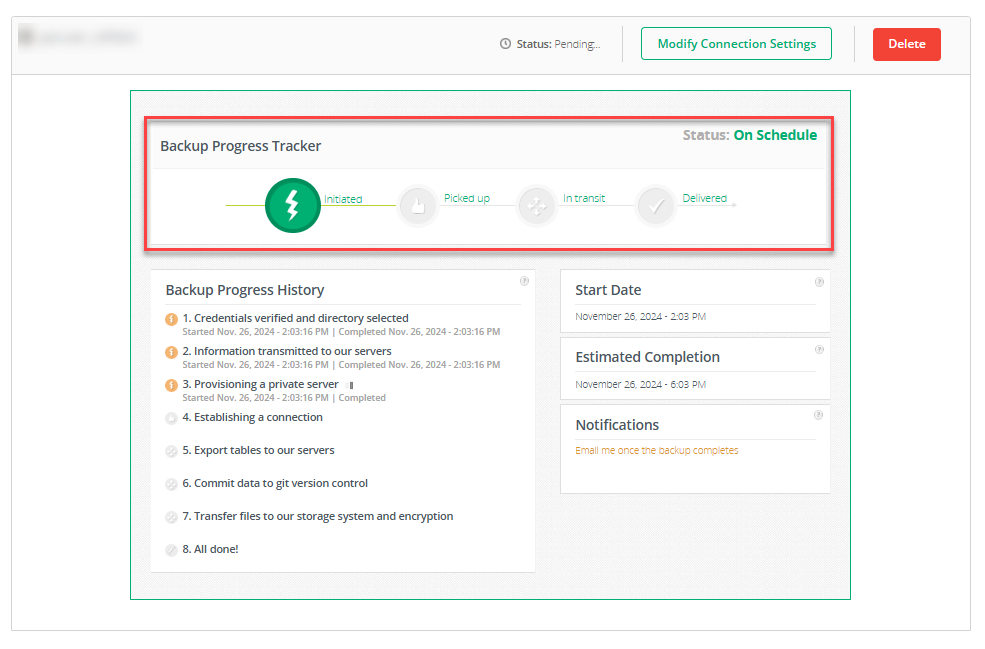Click the Delivered stage label
This screenshot has height=649, width=985.
(x=704, y=199)
